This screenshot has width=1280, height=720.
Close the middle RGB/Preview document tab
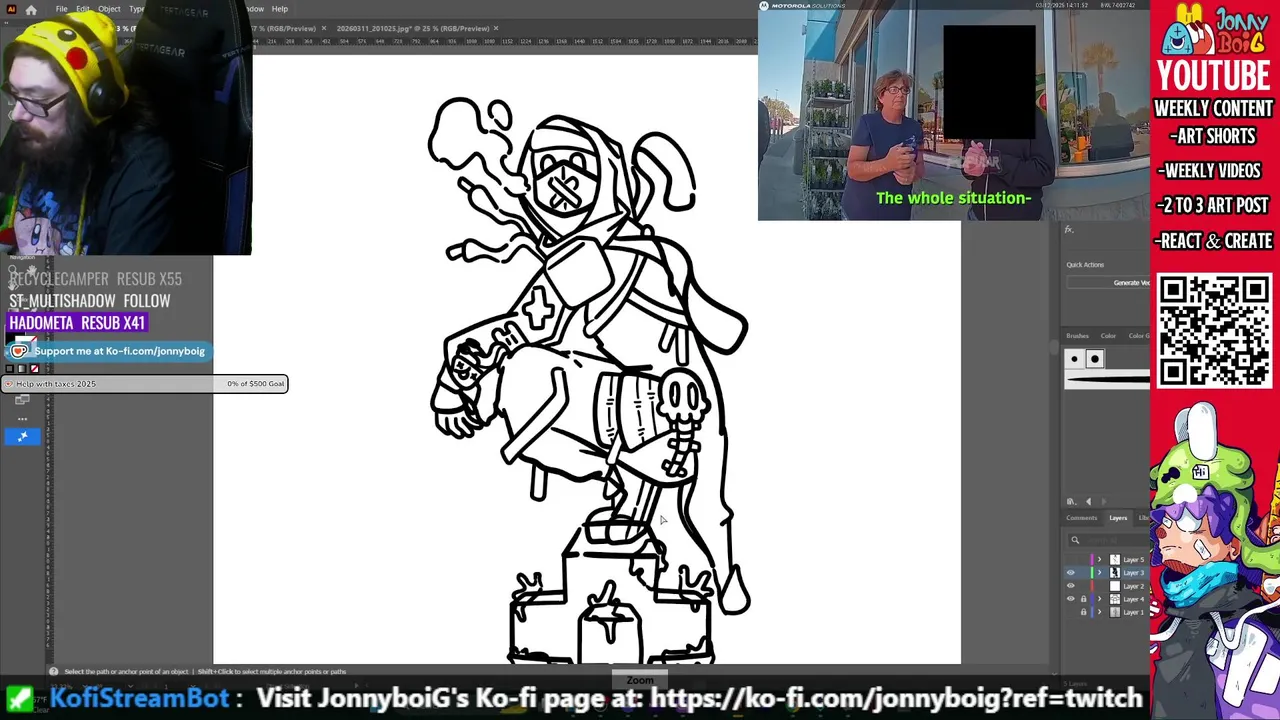(x=324, y=28)
